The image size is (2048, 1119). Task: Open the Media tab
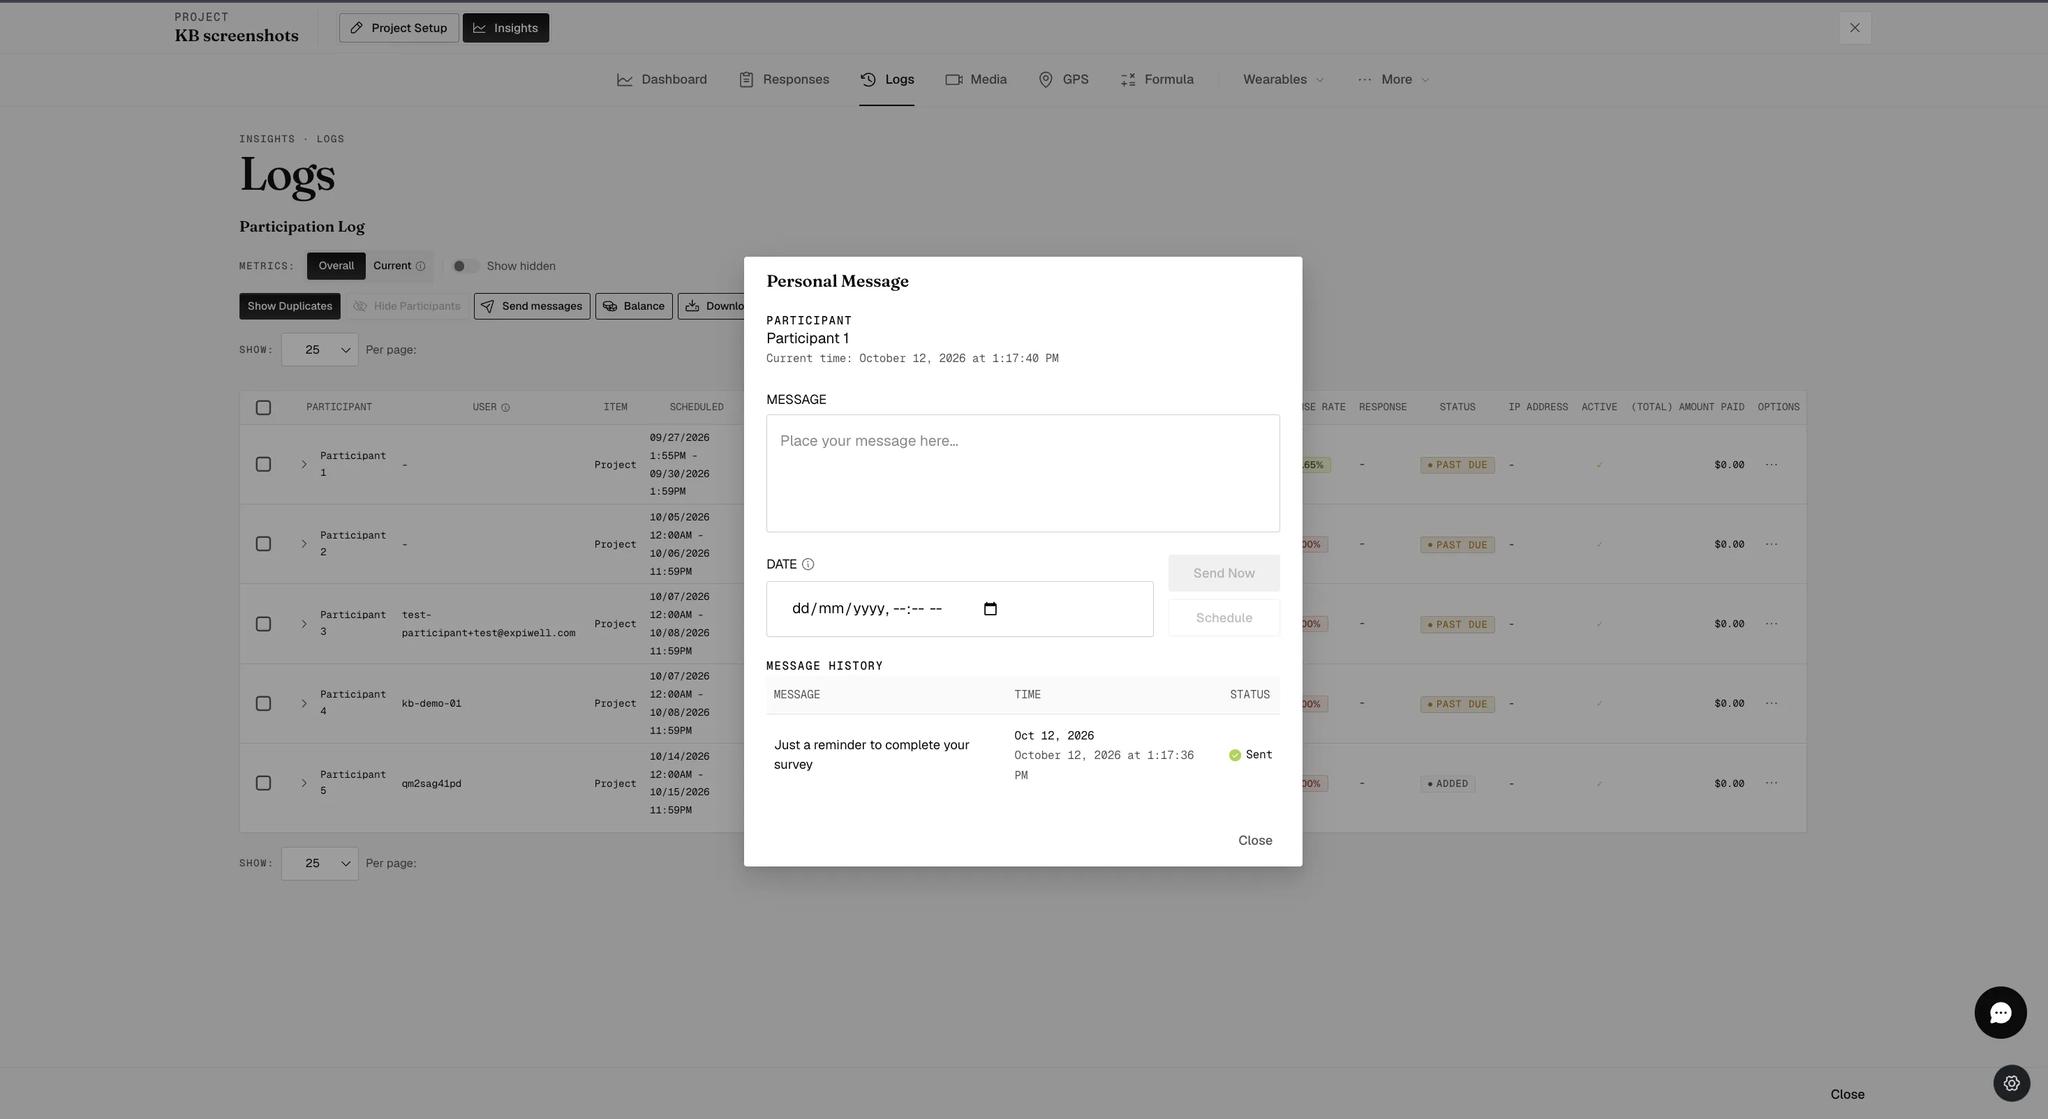[x=976, y=80]
